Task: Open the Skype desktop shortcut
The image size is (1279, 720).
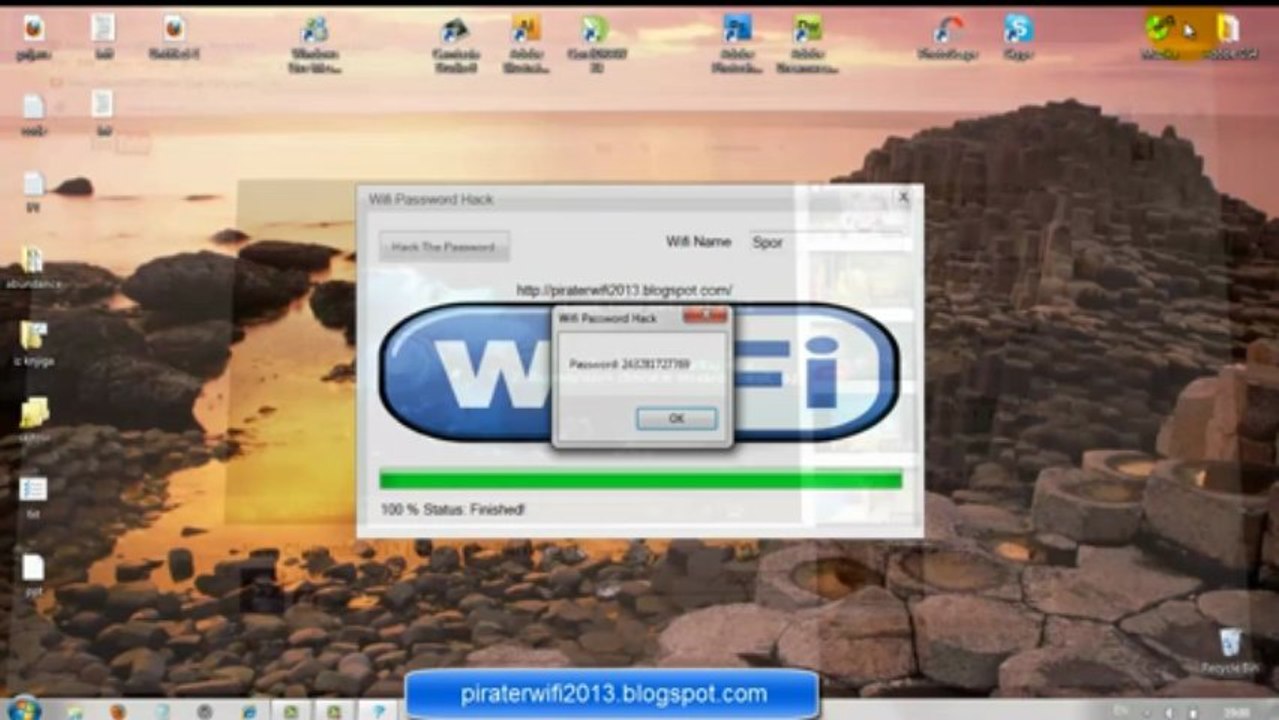Action: click(1018, 35)
